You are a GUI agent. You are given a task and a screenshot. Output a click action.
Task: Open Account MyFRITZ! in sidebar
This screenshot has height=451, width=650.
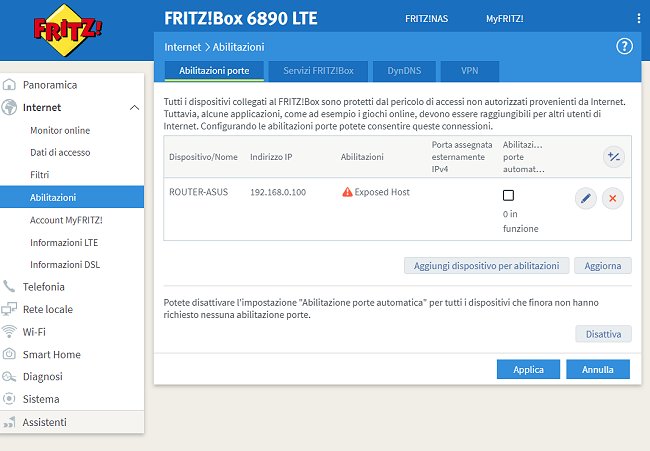click(66, 220)
